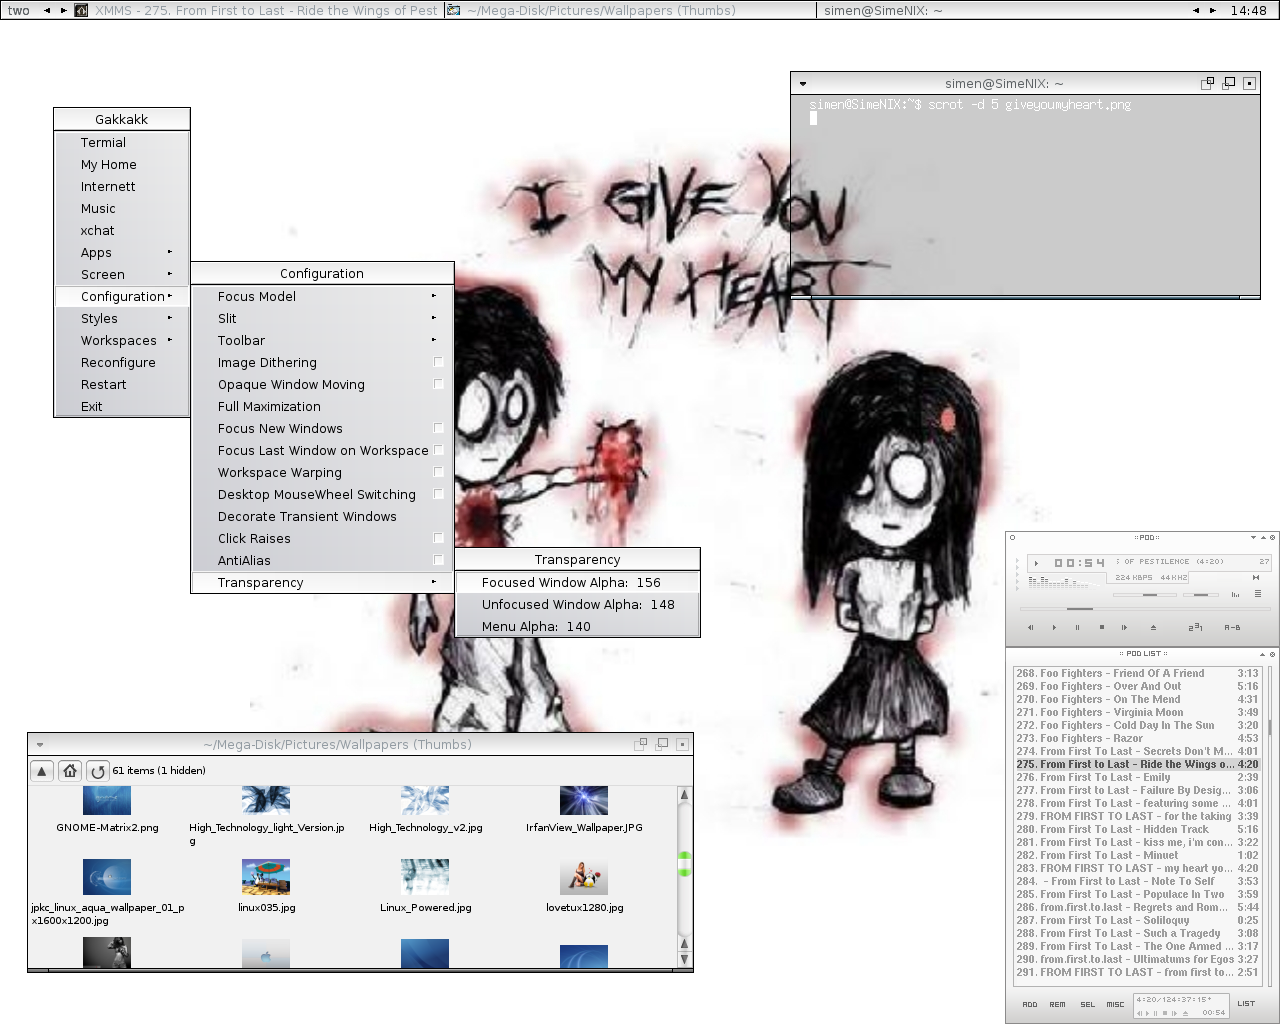Click the XMMS song position seek bar
This screenshot has height=1024, width=1280.
1145,609
